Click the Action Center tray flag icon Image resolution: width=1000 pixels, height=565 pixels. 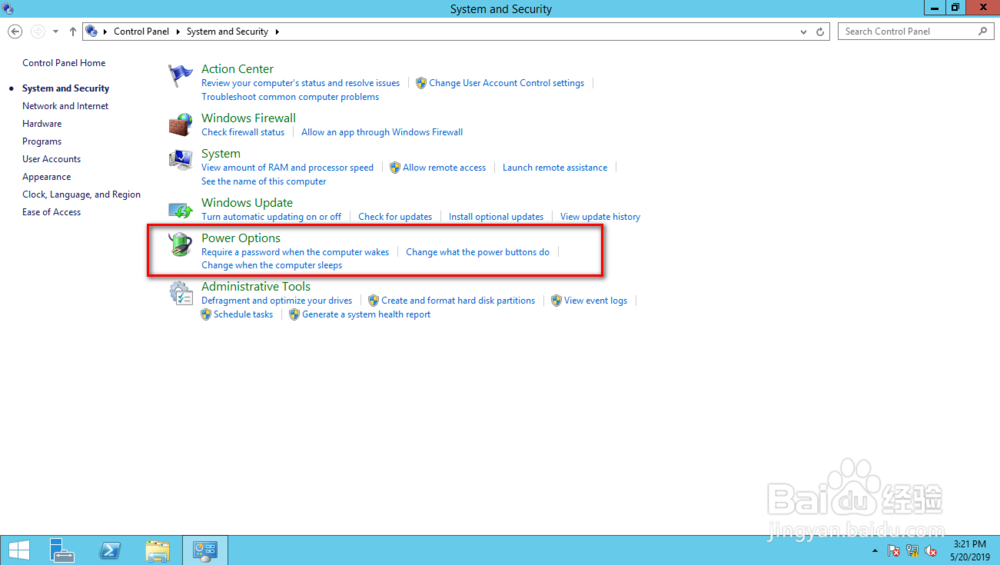pyautogui.click(x=893, y=551)
